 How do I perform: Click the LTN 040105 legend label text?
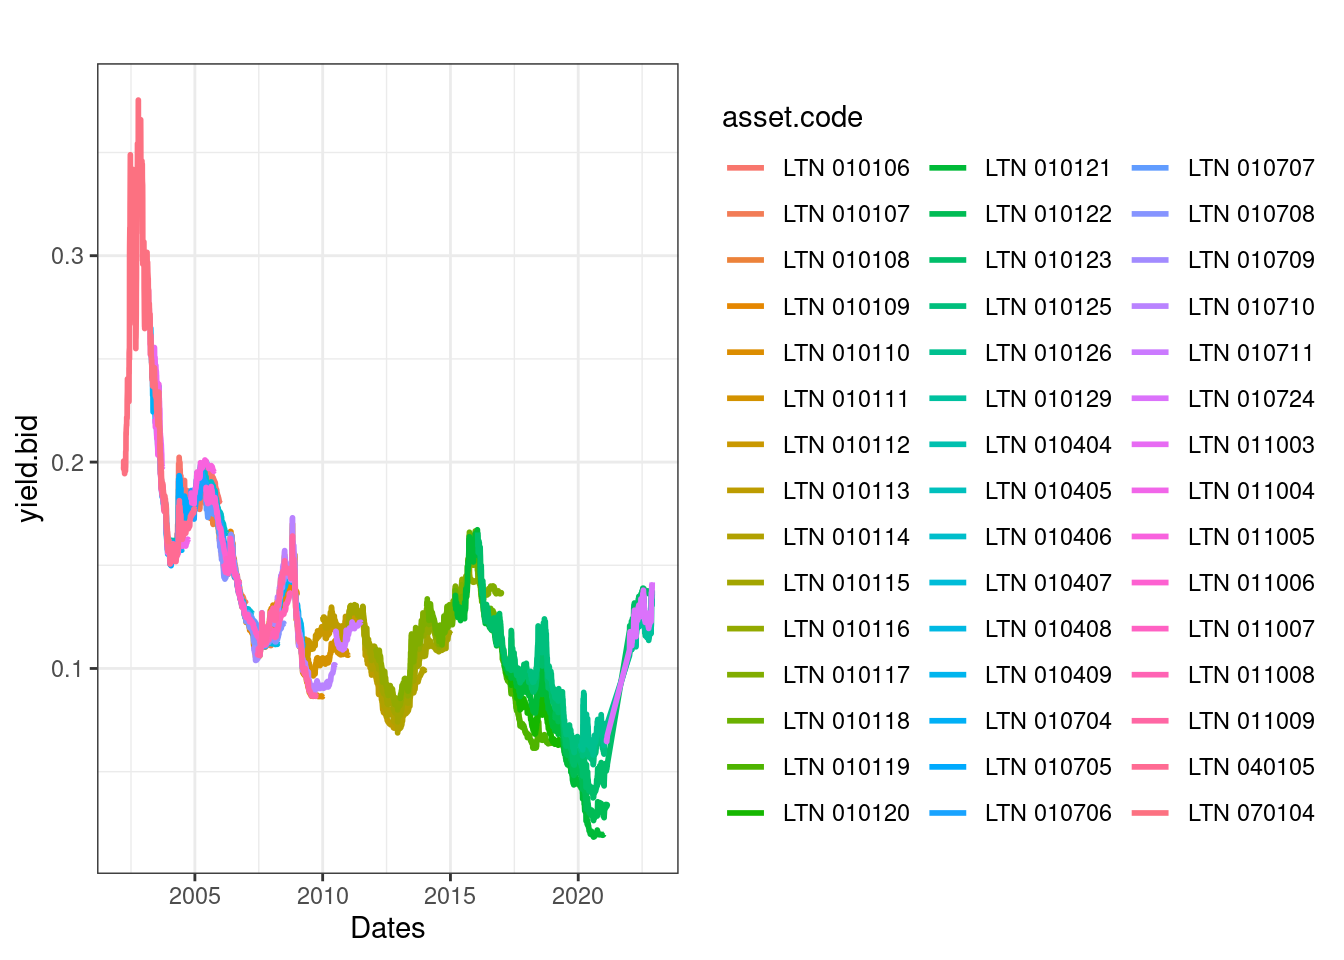coord(1251,767)
